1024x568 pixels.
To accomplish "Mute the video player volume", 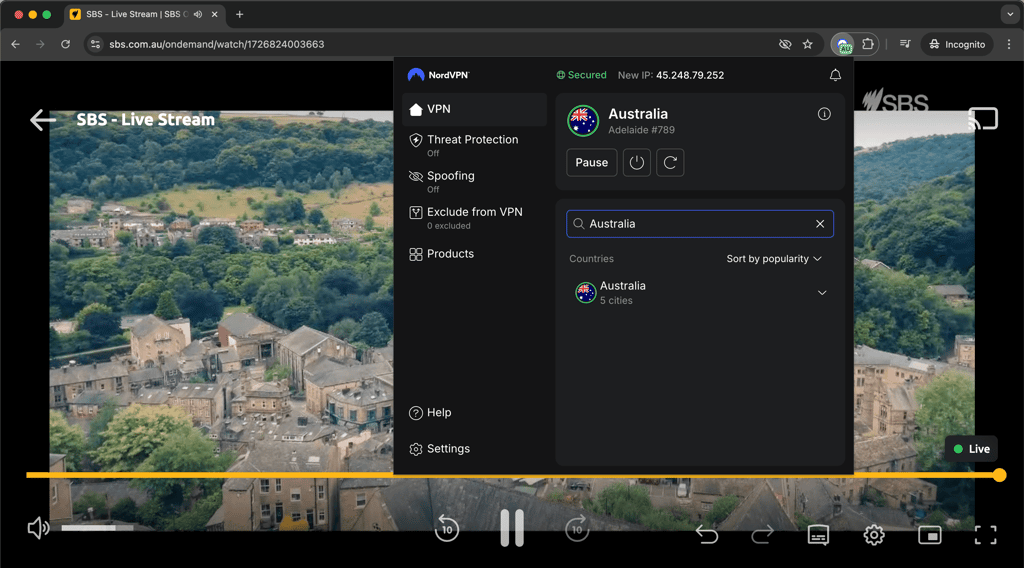I will point(39,528).
